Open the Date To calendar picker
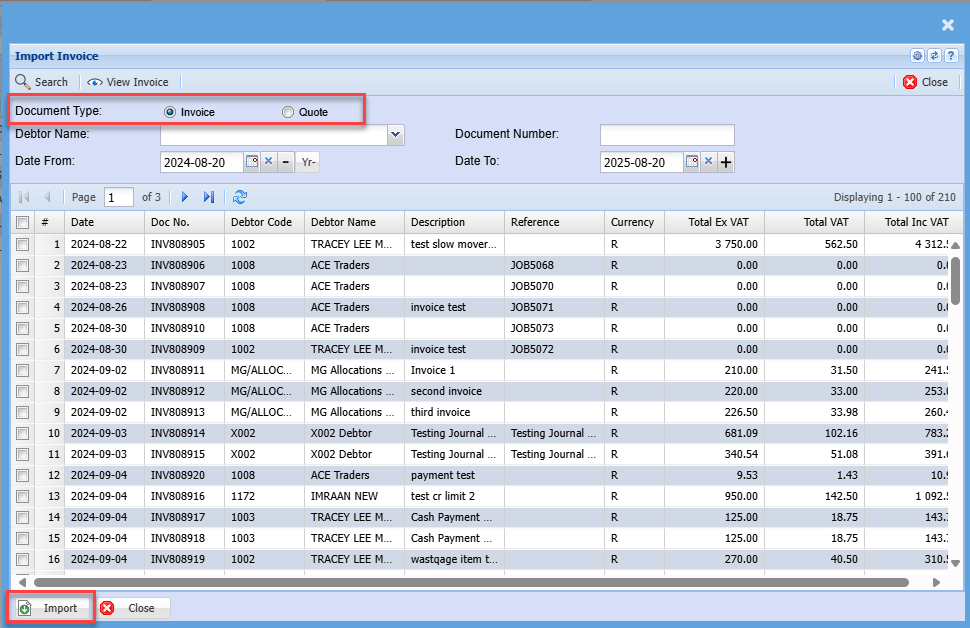The height and width of the screenshot is (628, 970). (x=692, y=162)
